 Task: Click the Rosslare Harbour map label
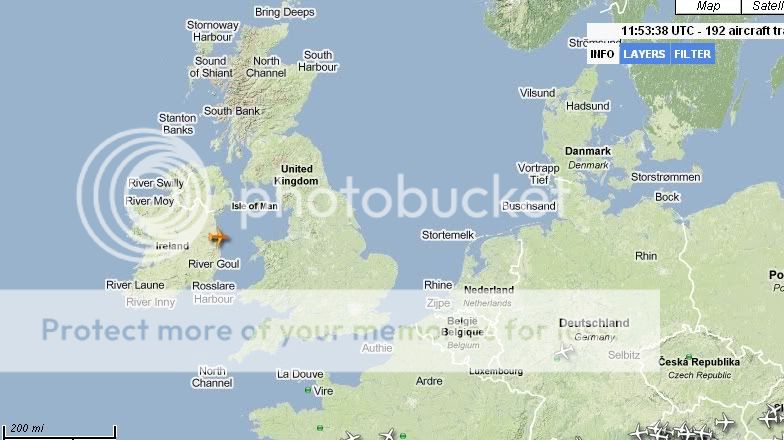click(x=214, y=292)
